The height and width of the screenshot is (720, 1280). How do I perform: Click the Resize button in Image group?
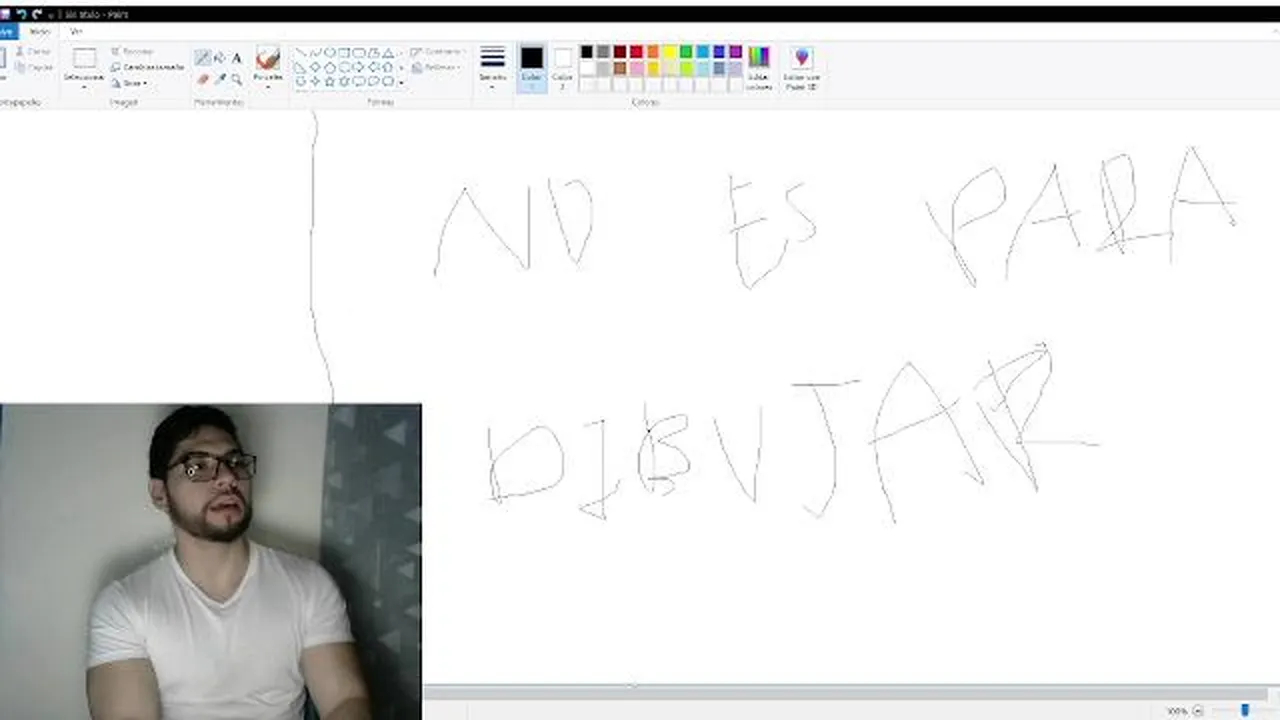[x=148, y=67]
